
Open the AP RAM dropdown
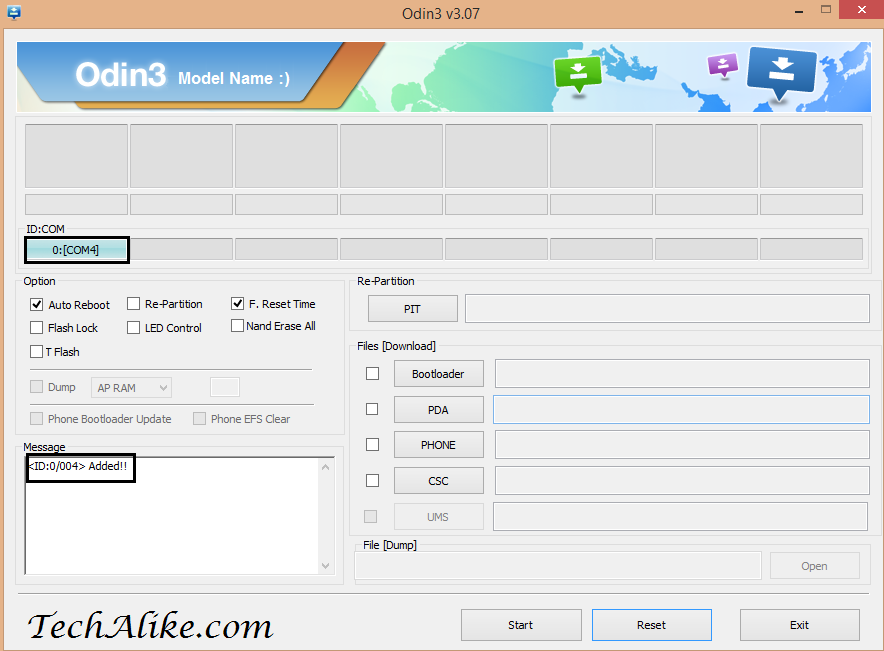pos(131,388)
